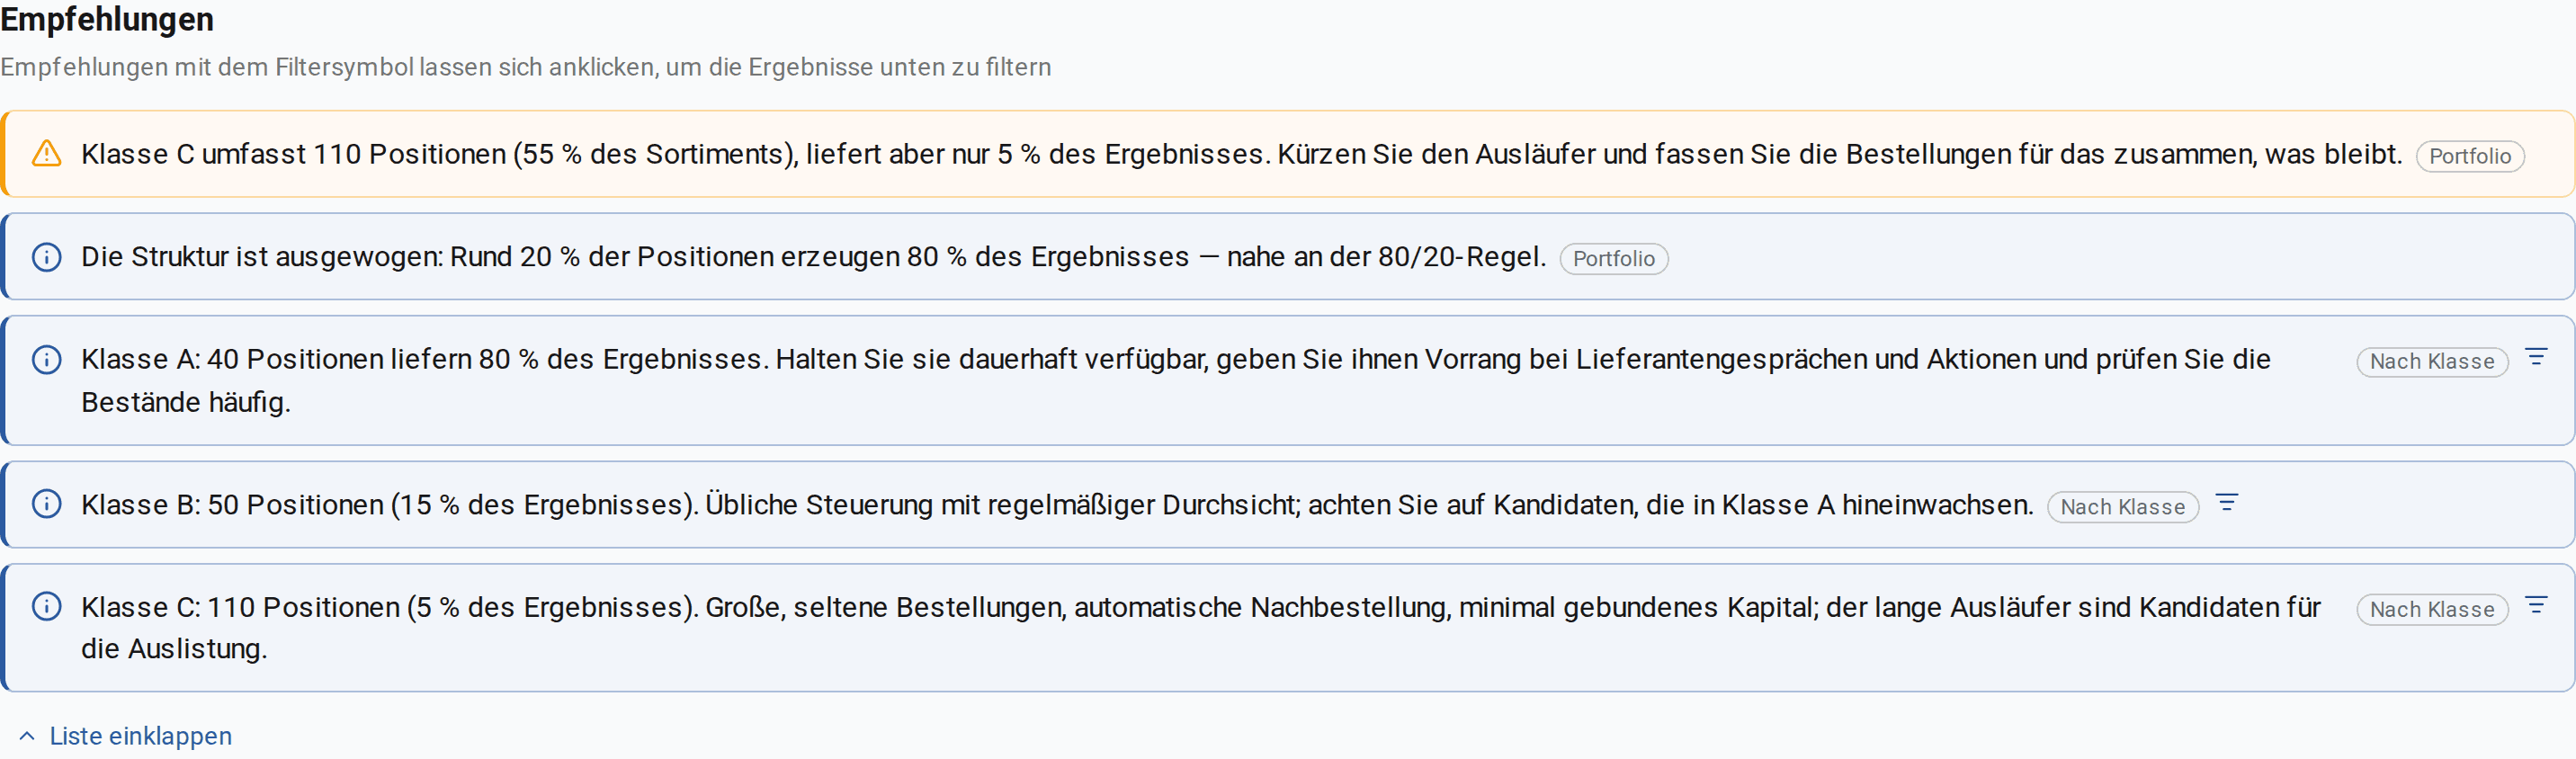Click info icon of Klasse B recommendation
The image size is (2576, 759).
47,504
